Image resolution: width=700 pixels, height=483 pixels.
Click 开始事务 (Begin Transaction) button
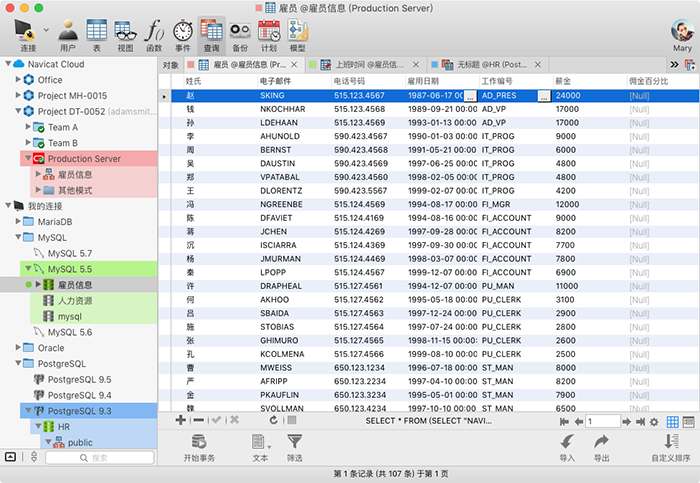click(x=199, y=448)
